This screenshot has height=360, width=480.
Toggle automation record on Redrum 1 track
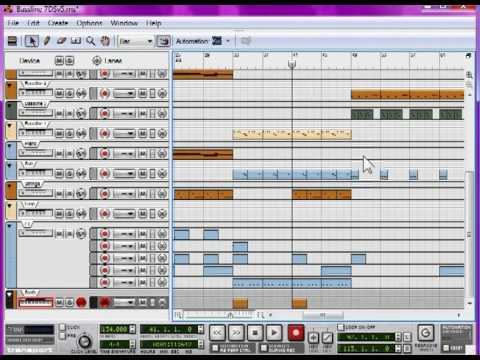[x=81, y=134]
